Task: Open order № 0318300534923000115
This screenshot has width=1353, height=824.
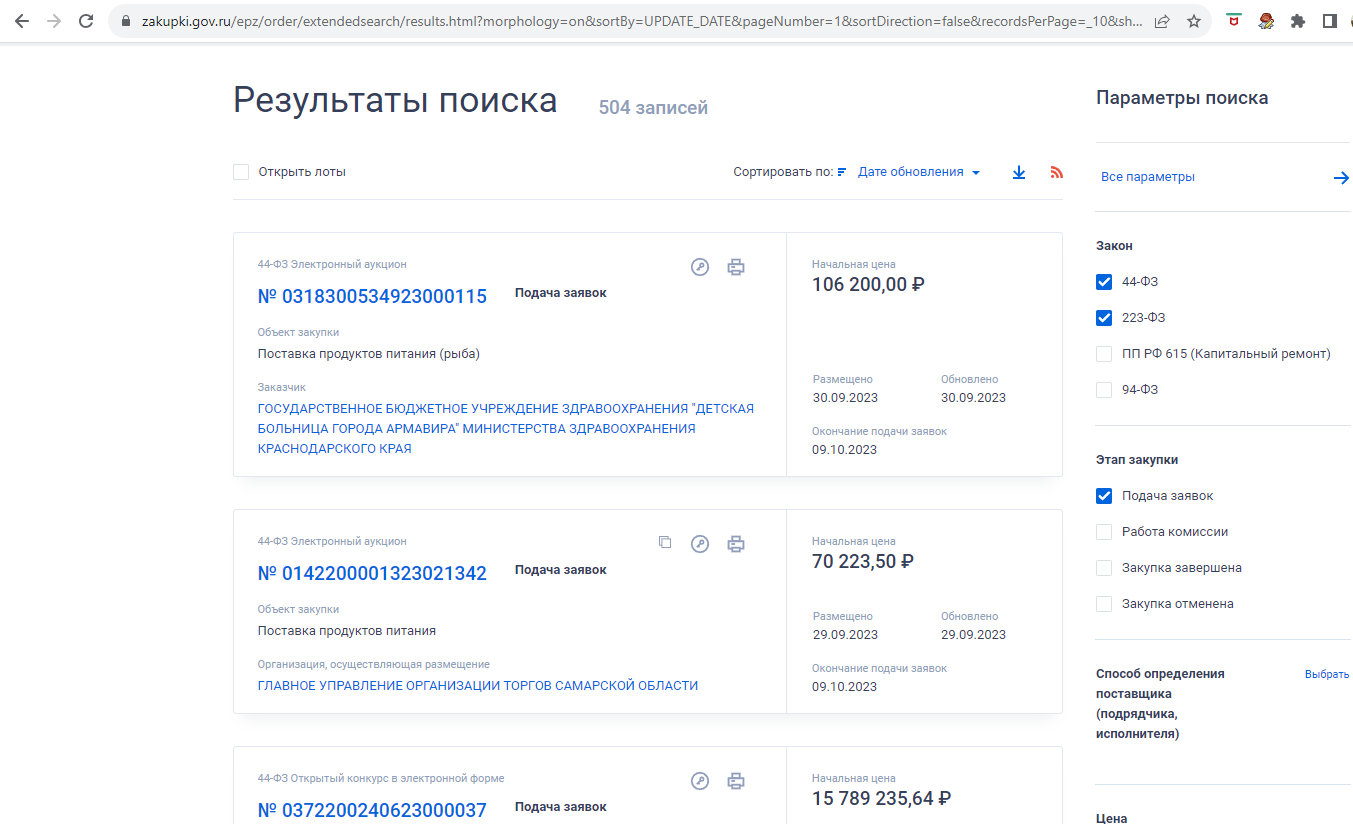Action: 372,296
